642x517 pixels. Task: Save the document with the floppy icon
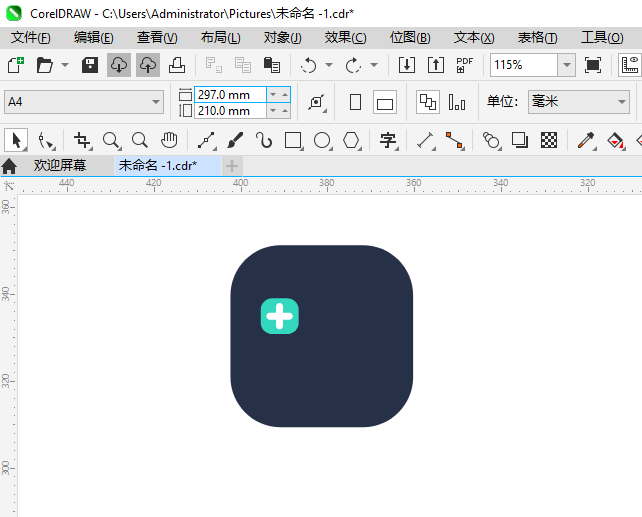point(90,65)
